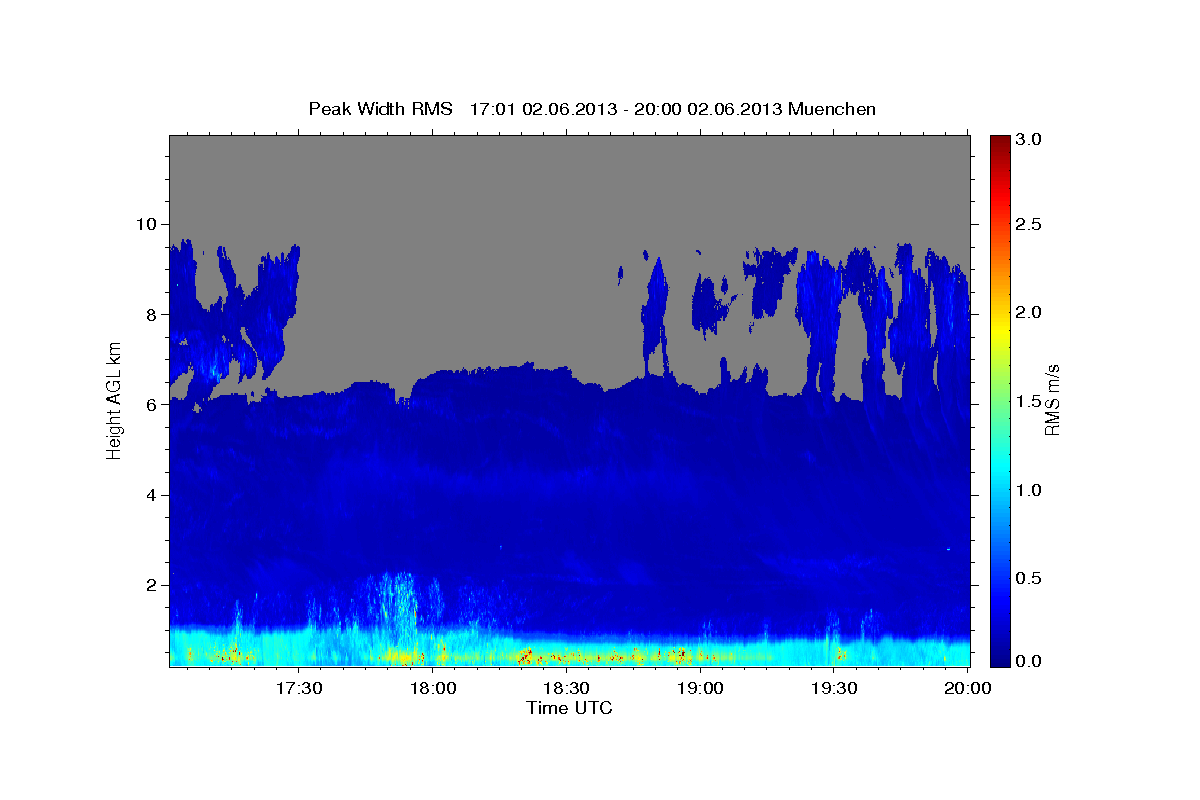
Task: Click the colorbar value 0.0
Action: pos(1029,661)
